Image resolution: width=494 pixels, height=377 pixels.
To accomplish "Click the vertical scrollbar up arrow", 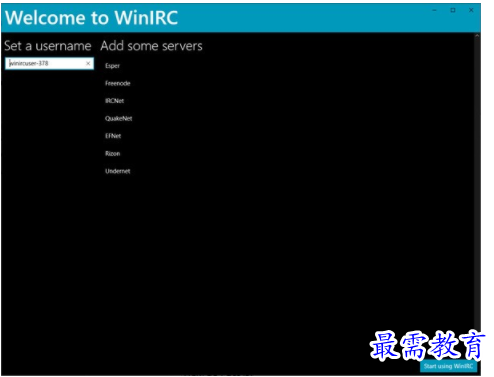I will click(x=477, y=35).
